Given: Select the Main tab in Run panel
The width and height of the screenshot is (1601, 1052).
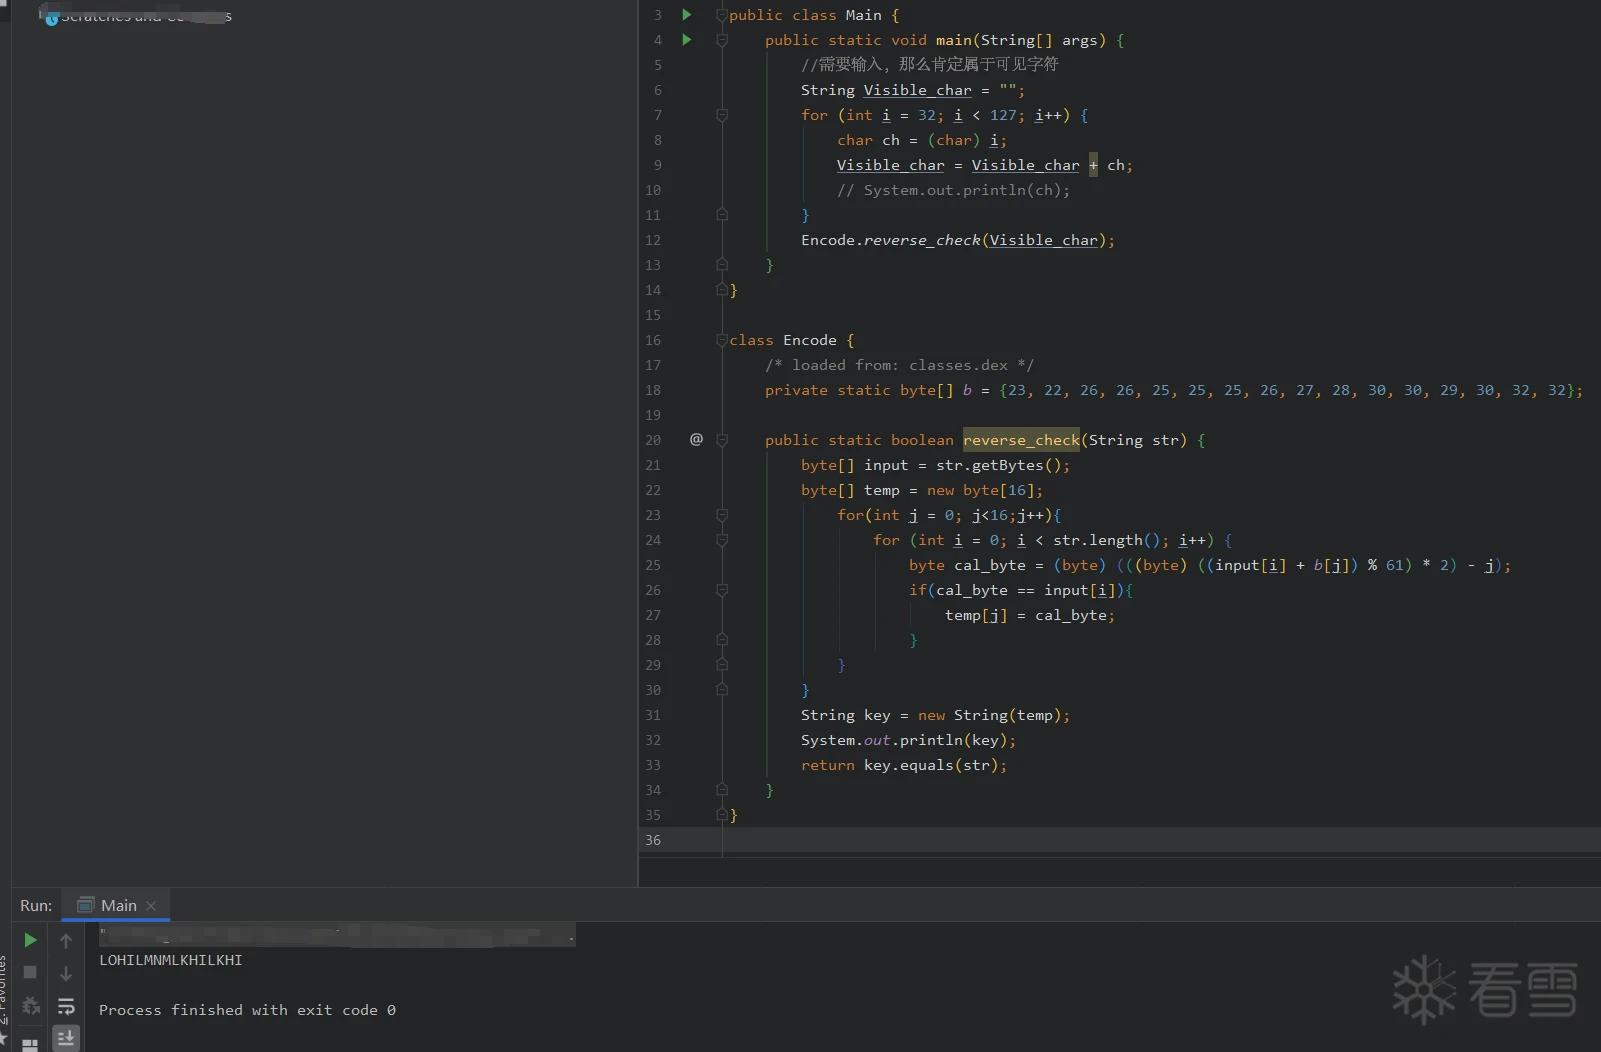Looking at the screenshot, I should pos(116,905).
